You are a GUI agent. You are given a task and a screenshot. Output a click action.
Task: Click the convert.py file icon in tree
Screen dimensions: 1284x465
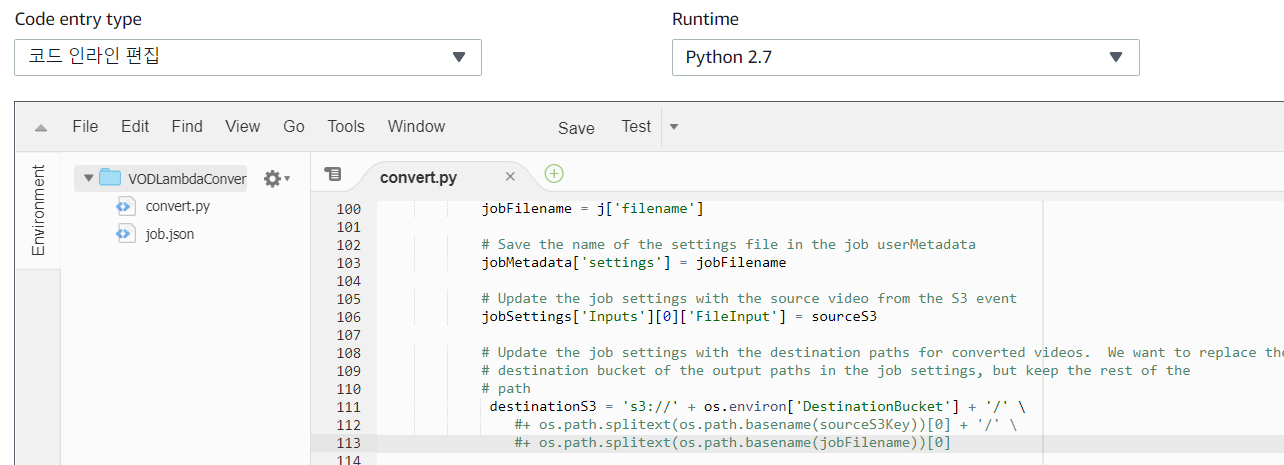tap(125, 206)
